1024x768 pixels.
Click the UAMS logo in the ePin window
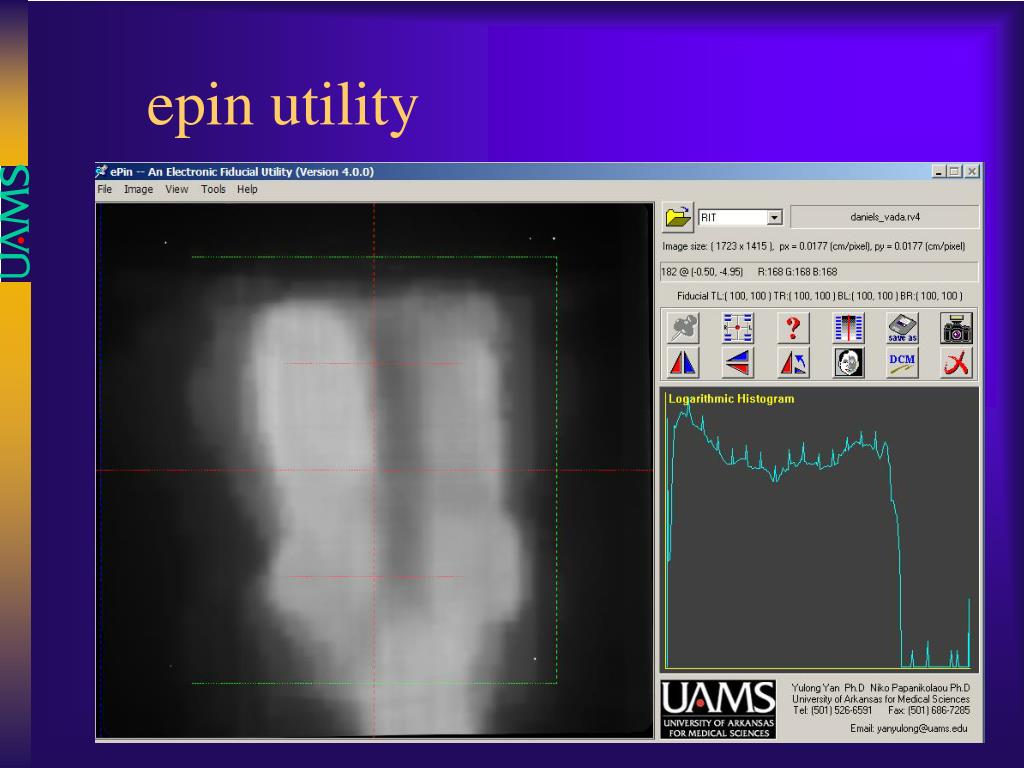click(718, 709)
